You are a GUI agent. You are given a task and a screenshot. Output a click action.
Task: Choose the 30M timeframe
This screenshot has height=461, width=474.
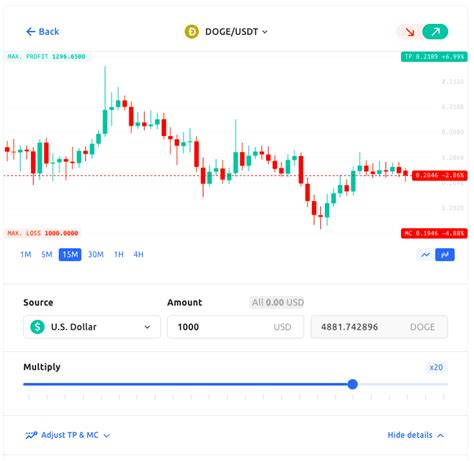[x=96, y=255]
